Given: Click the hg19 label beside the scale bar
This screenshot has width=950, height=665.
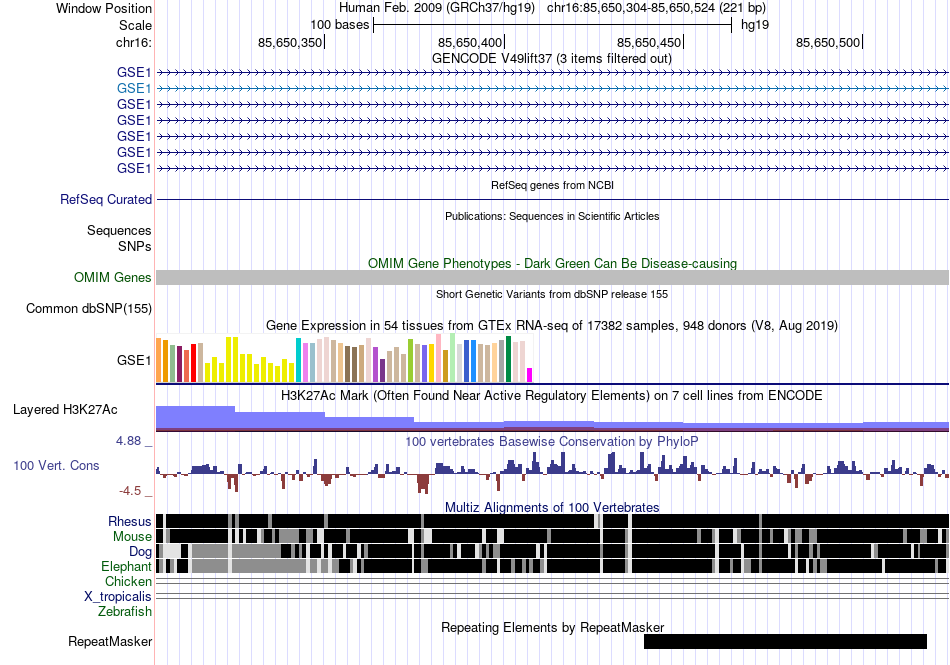Looking at the screenshot, I should coord(755,25).
